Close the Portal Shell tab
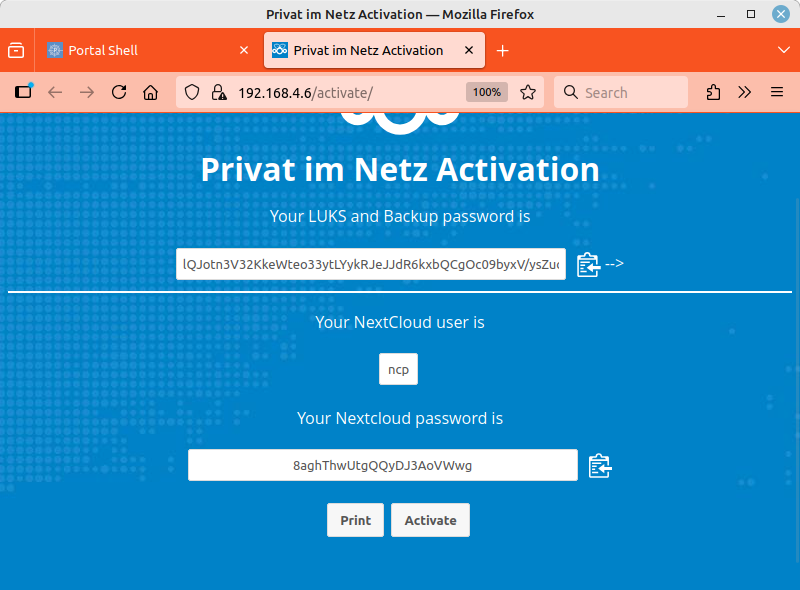The image size is (800, 590). [244, 50]
